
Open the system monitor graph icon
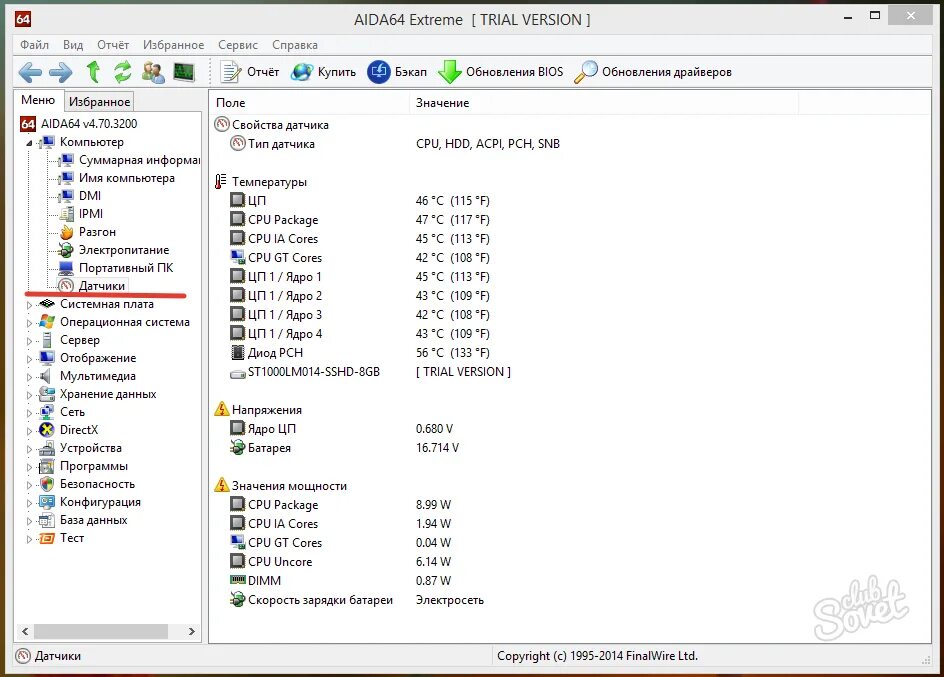click(184, 72)
